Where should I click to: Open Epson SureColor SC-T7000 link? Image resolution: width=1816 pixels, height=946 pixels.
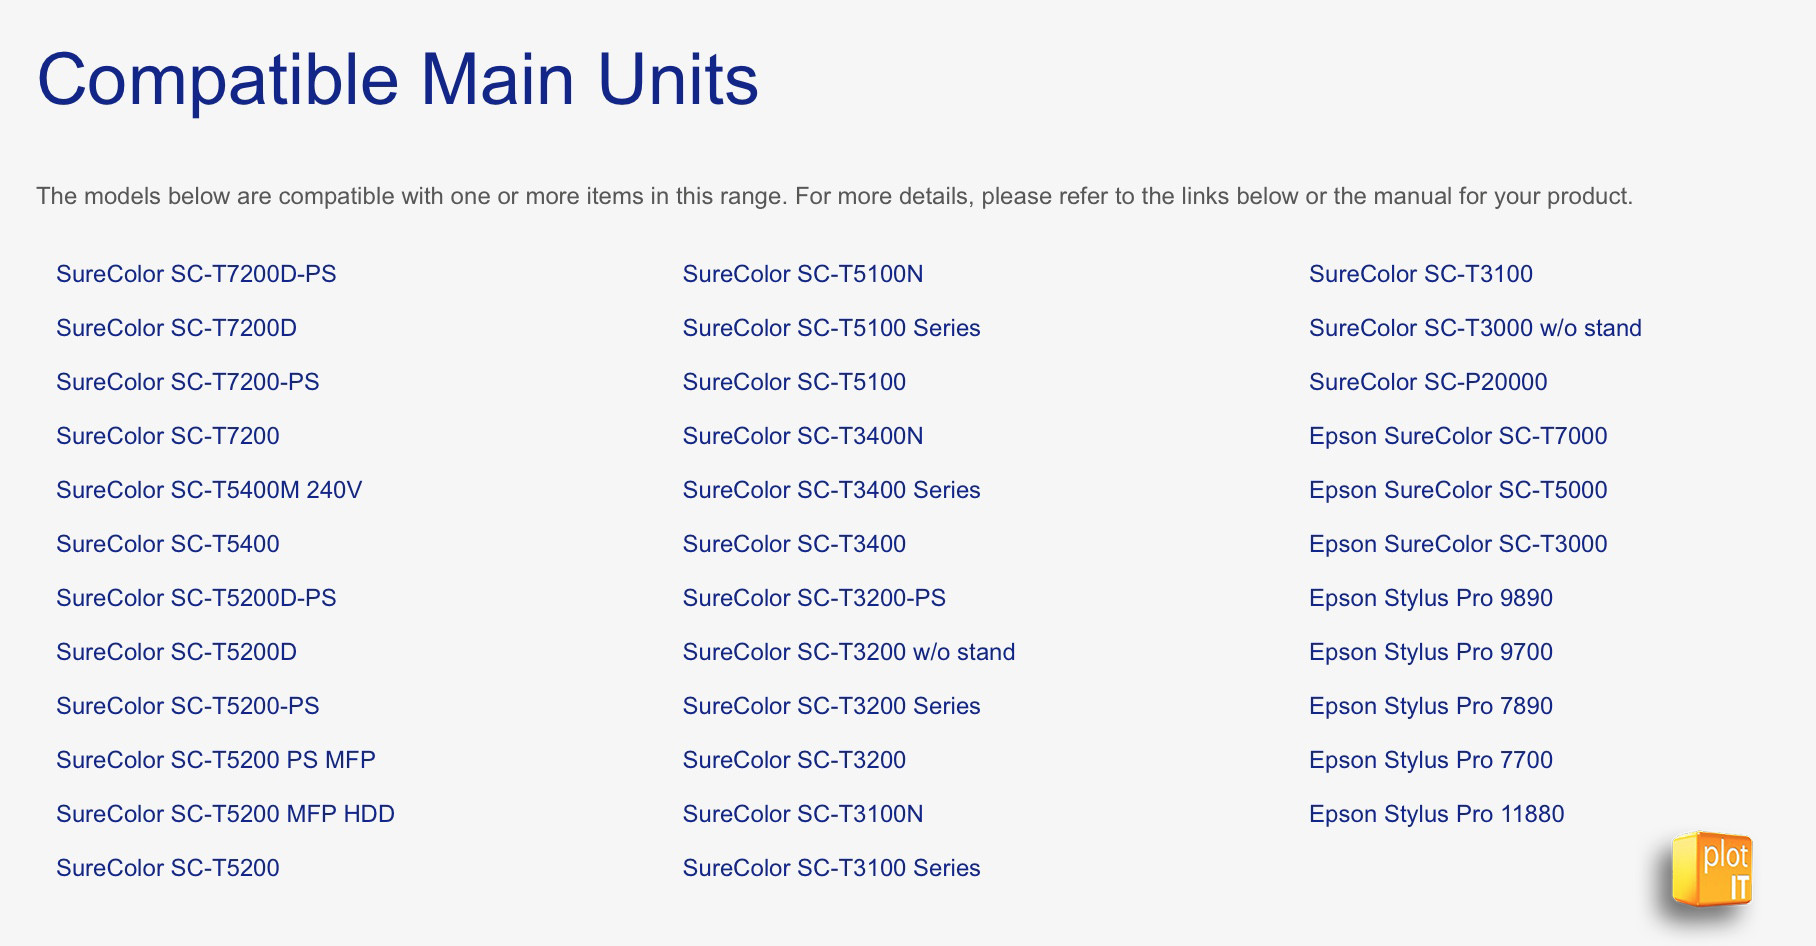pyautogui.click(x=1458, y=436)
